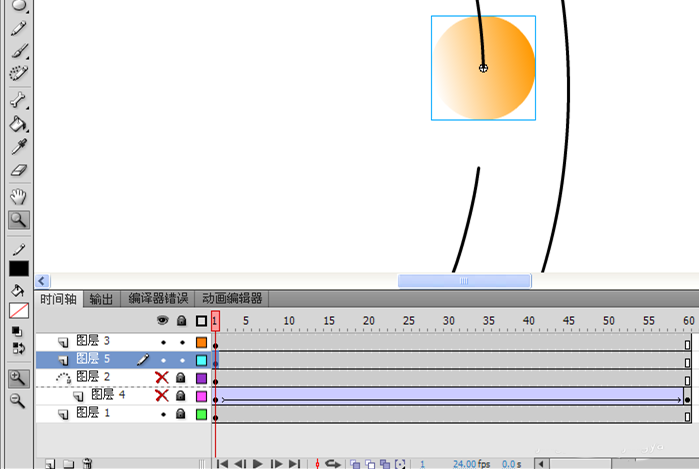Image resolution: width=699 pixels, height=469 pixels.
Task: Click the stage scrollbar left arrow
Action: click(x=42, y=281)
